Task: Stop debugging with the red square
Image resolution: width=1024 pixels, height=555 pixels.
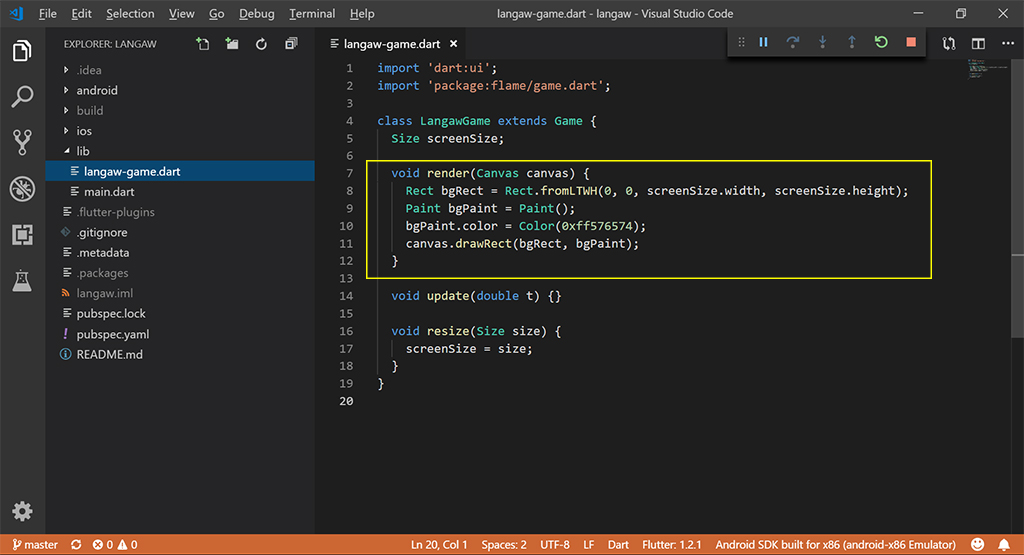Action: (x=910, y=43)
